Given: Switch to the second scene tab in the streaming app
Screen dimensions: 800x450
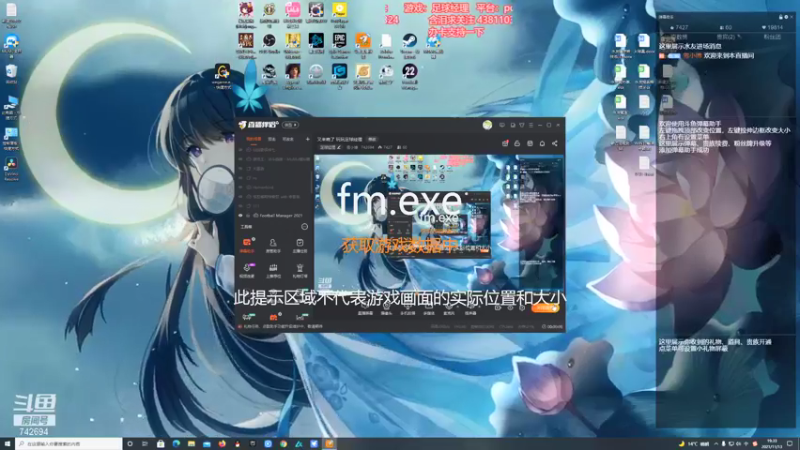Looking at the screenshot, I should click(272, 139).
